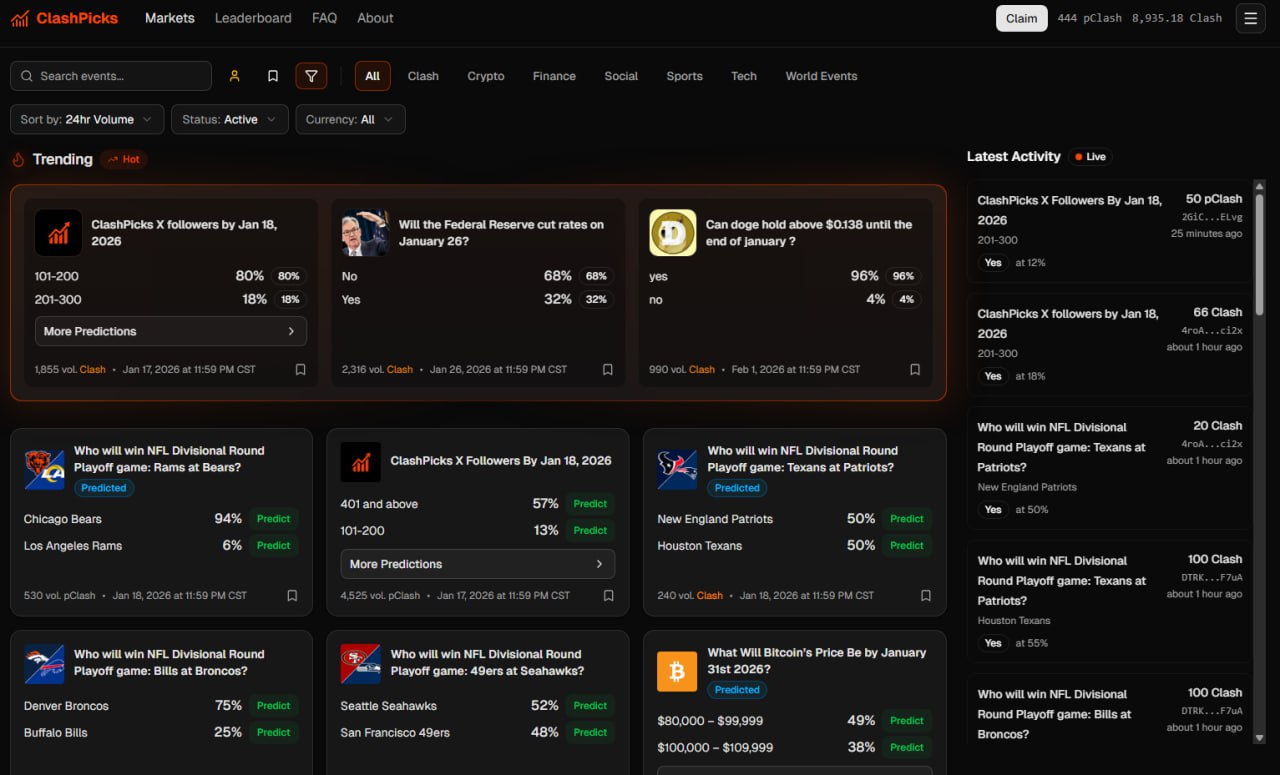Switch to the Crypto category tab
1280x775 pixels.
485,76
